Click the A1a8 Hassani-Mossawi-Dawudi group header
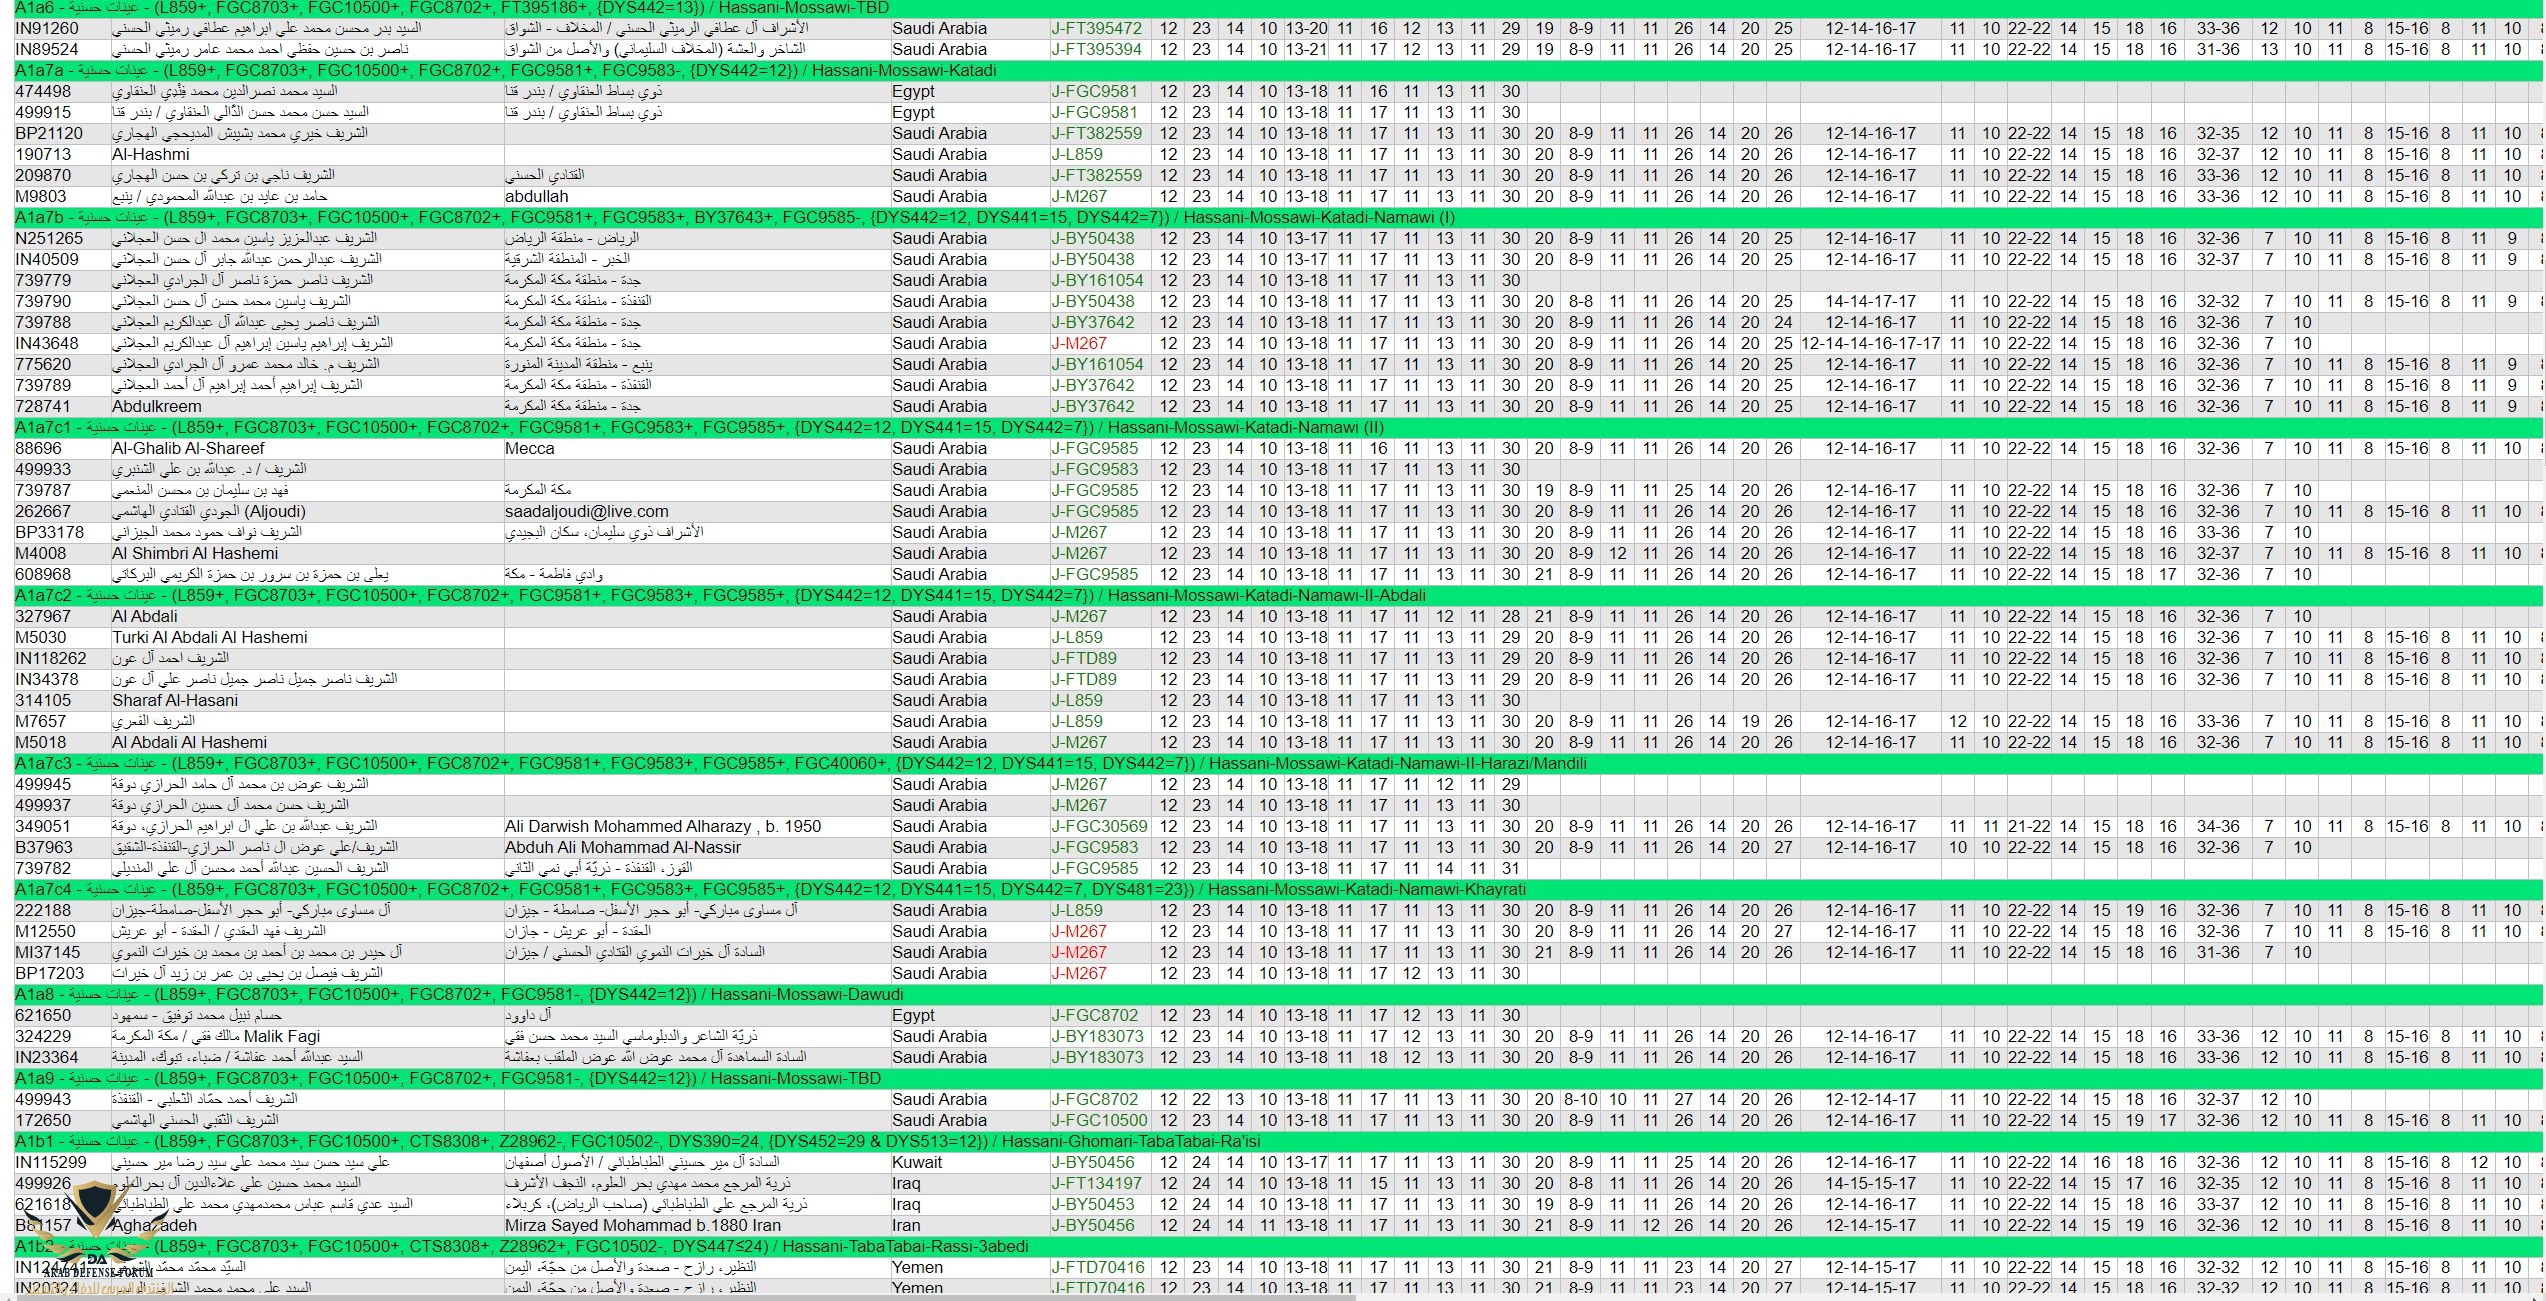This screenshot has width=2546, height=1301. (1277, 994)
